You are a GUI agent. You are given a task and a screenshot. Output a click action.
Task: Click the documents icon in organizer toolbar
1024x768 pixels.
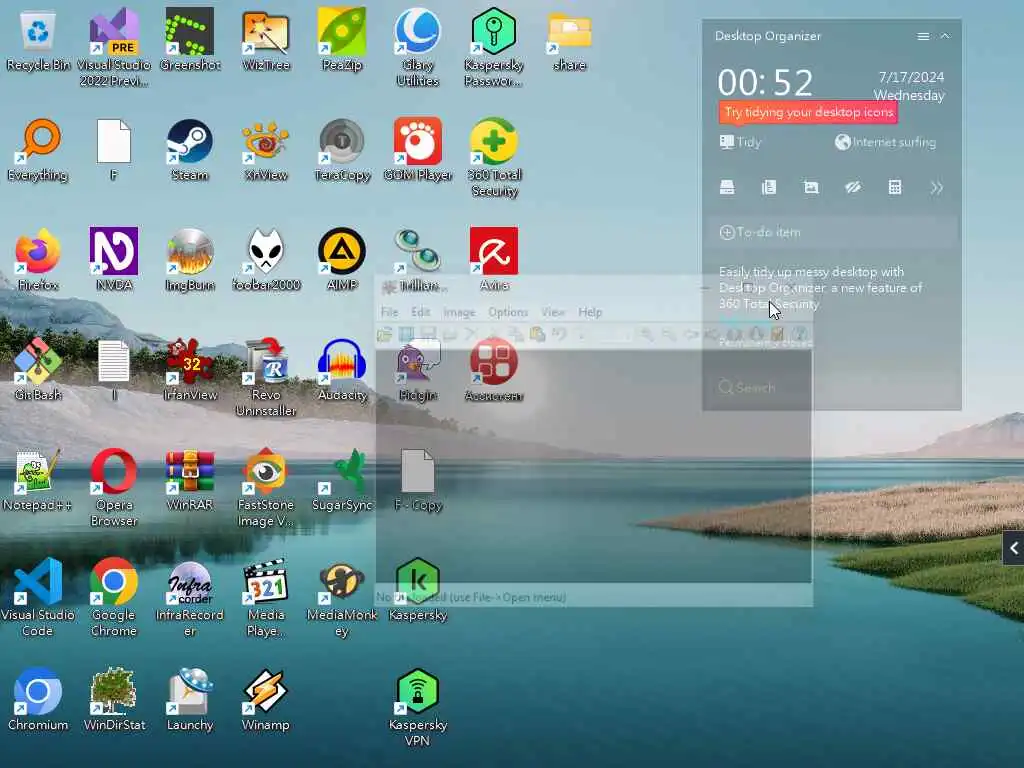(769, 188)
